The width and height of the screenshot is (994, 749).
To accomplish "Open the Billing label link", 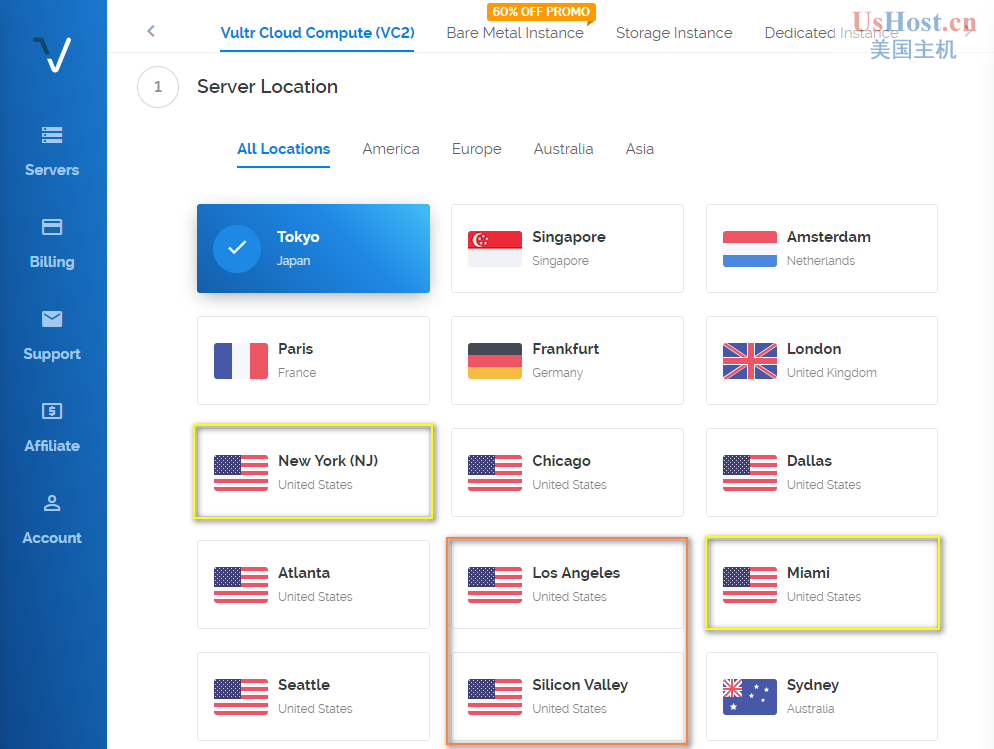I will click(52, 262).
